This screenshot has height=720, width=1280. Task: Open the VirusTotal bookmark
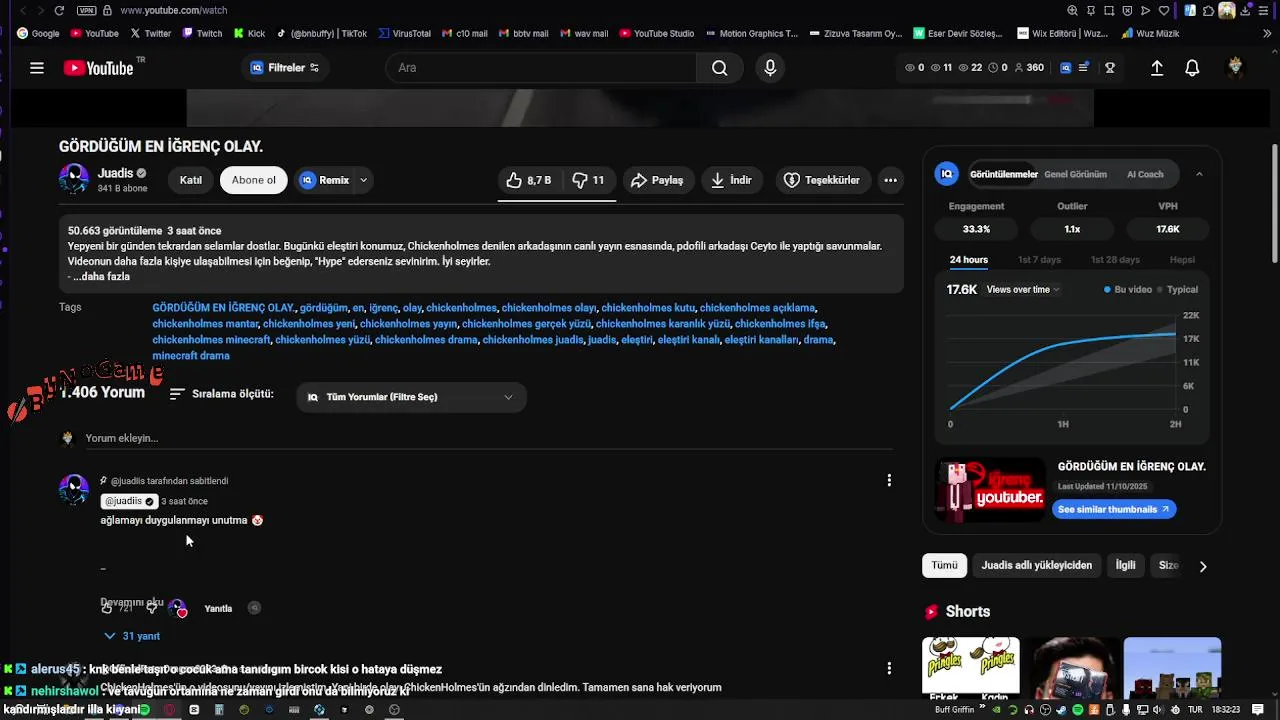405,33
